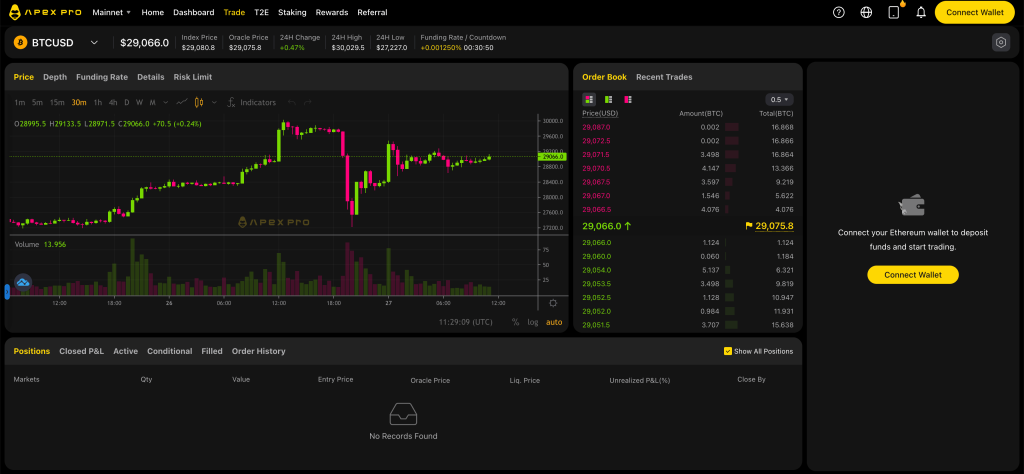Open the Home menu item
The width and height of the screenshot is (1024, 474).
(153, 12)
